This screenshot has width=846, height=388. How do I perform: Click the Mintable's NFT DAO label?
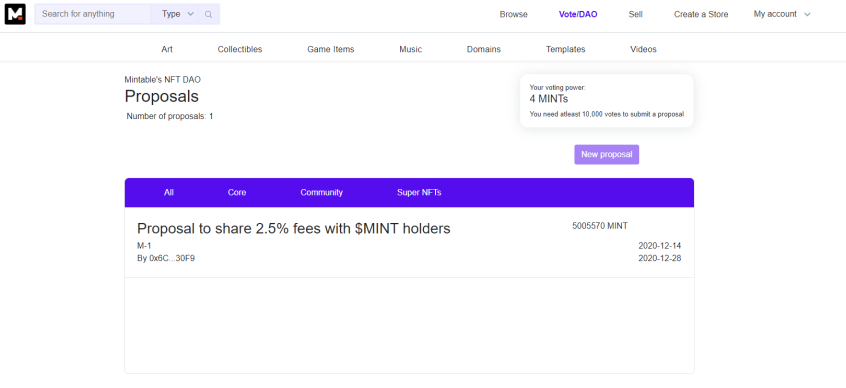pos(162,80)
